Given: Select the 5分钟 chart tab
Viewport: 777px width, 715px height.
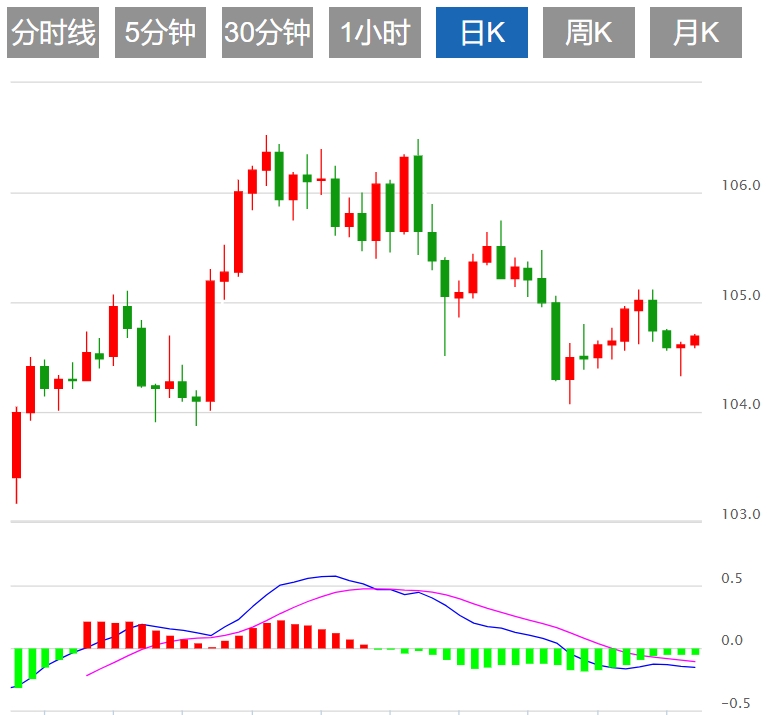Looking at the screenshot, I should pos(160,33).
